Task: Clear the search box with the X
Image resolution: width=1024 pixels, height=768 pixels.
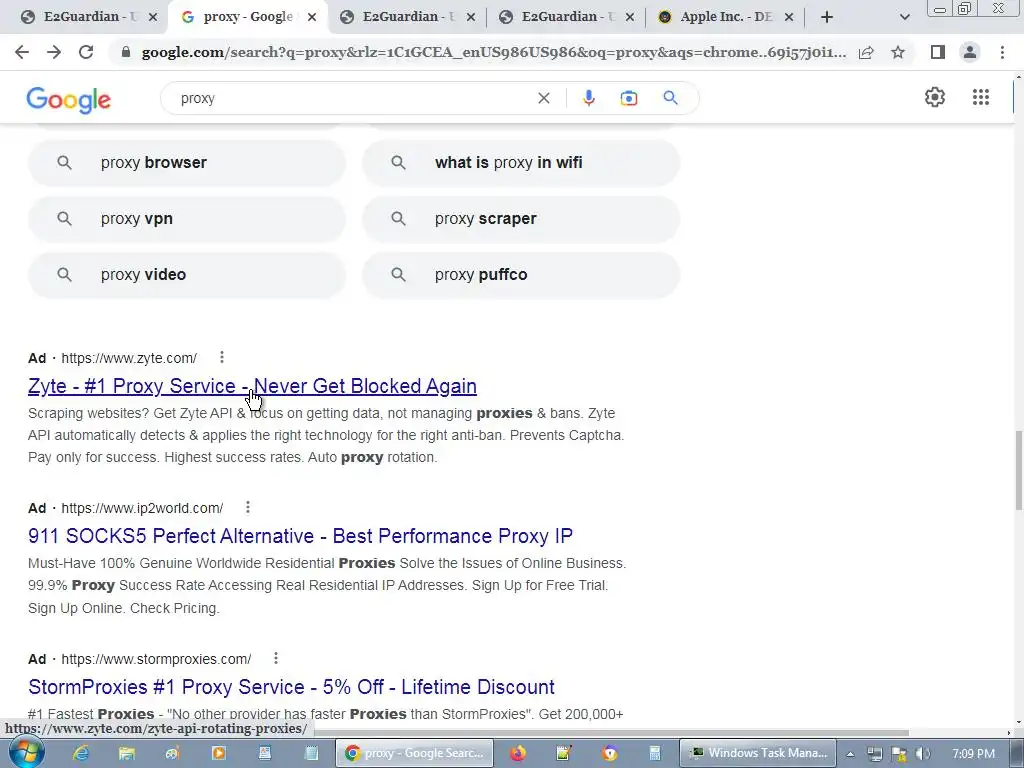Action: pos(543,98)
